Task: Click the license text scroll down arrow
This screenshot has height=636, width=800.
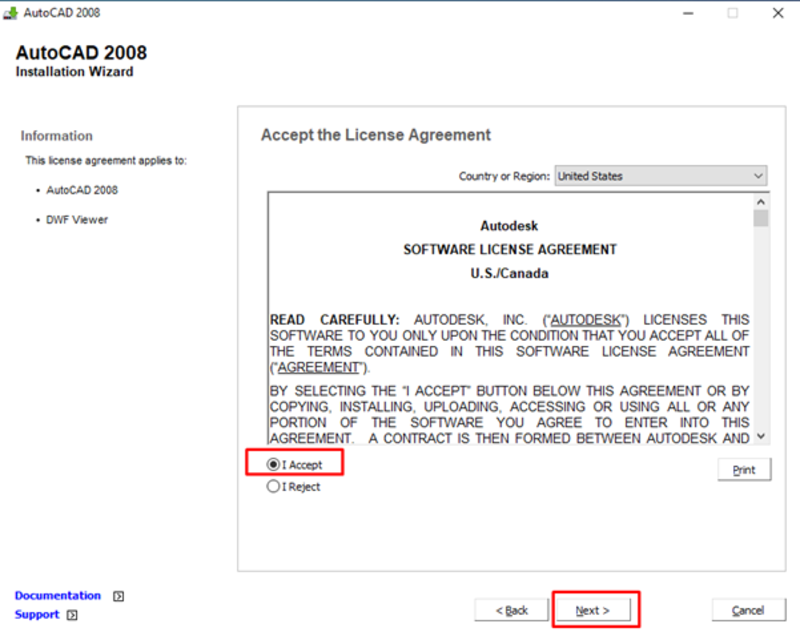Action: 761,436
